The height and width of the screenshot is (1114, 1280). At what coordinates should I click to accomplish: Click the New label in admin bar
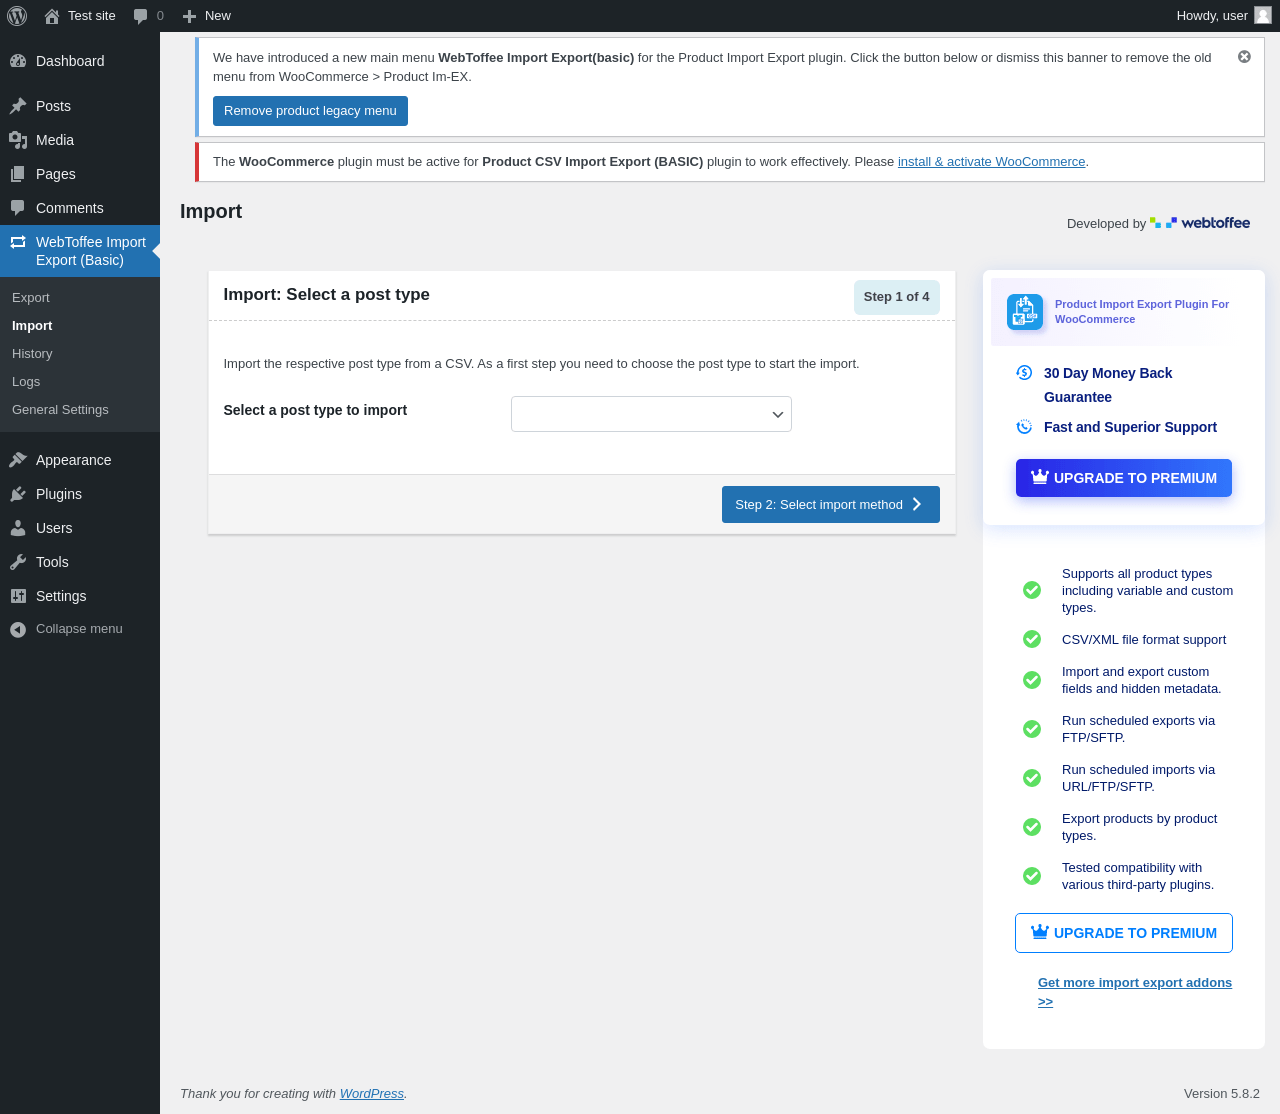pyautogui.click(x=218, y=16)
